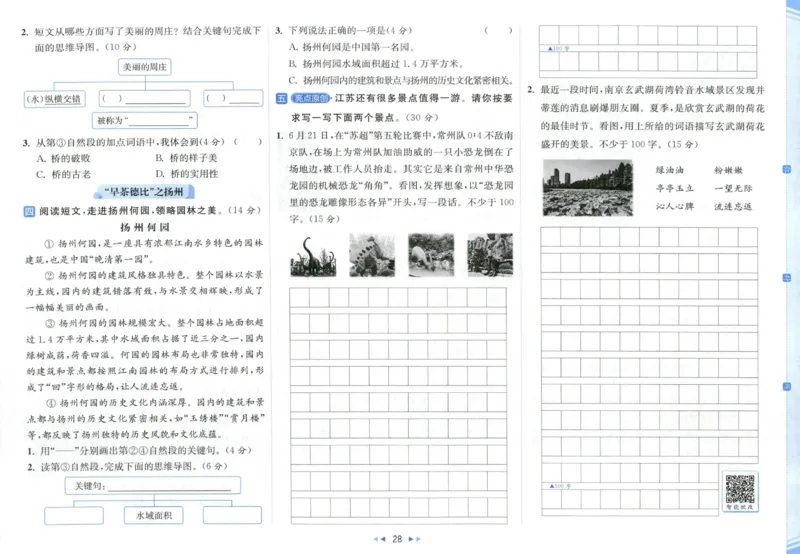Click the article title 扬州何园
Screen dimensions: 800x554
click(144, 227)
